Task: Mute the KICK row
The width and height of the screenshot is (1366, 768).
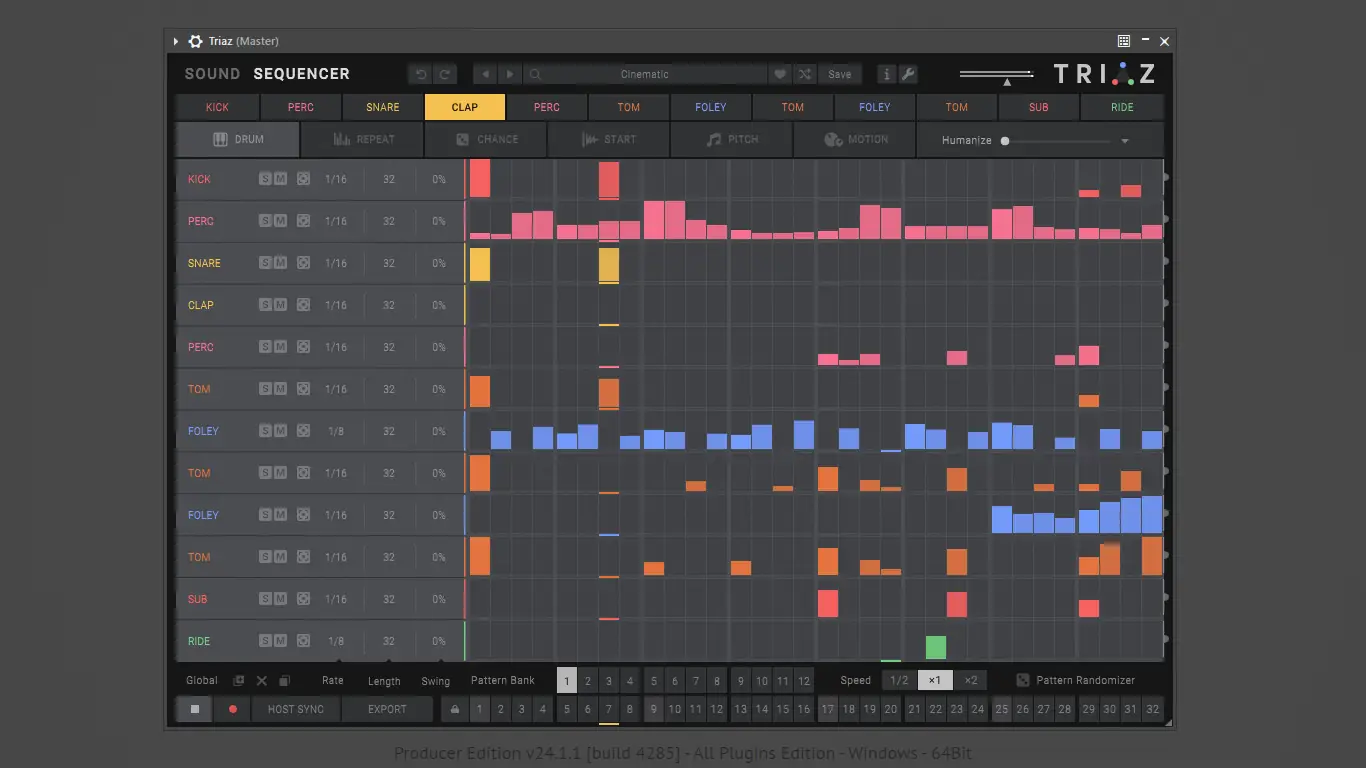Action: [x=281, y=179]
